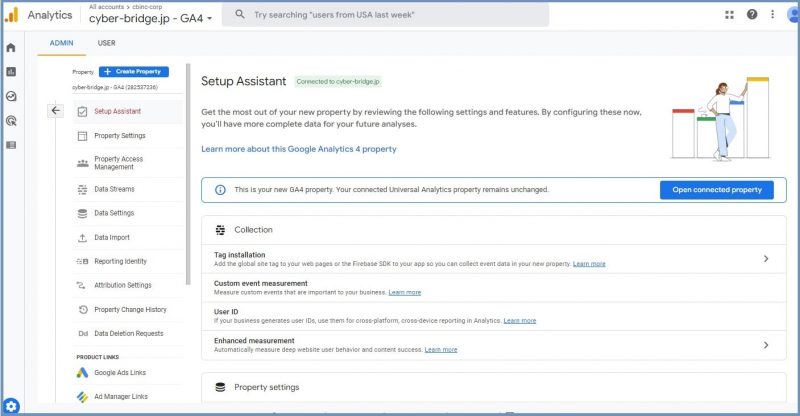Click the Data Settings database icon
The image size is (800, 416).
82,213
